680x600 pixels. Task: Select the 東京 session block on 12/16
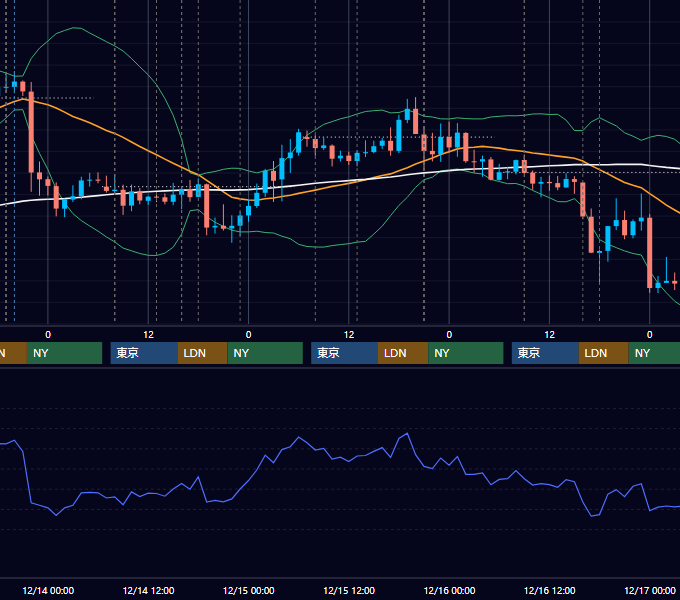(545, 353)
